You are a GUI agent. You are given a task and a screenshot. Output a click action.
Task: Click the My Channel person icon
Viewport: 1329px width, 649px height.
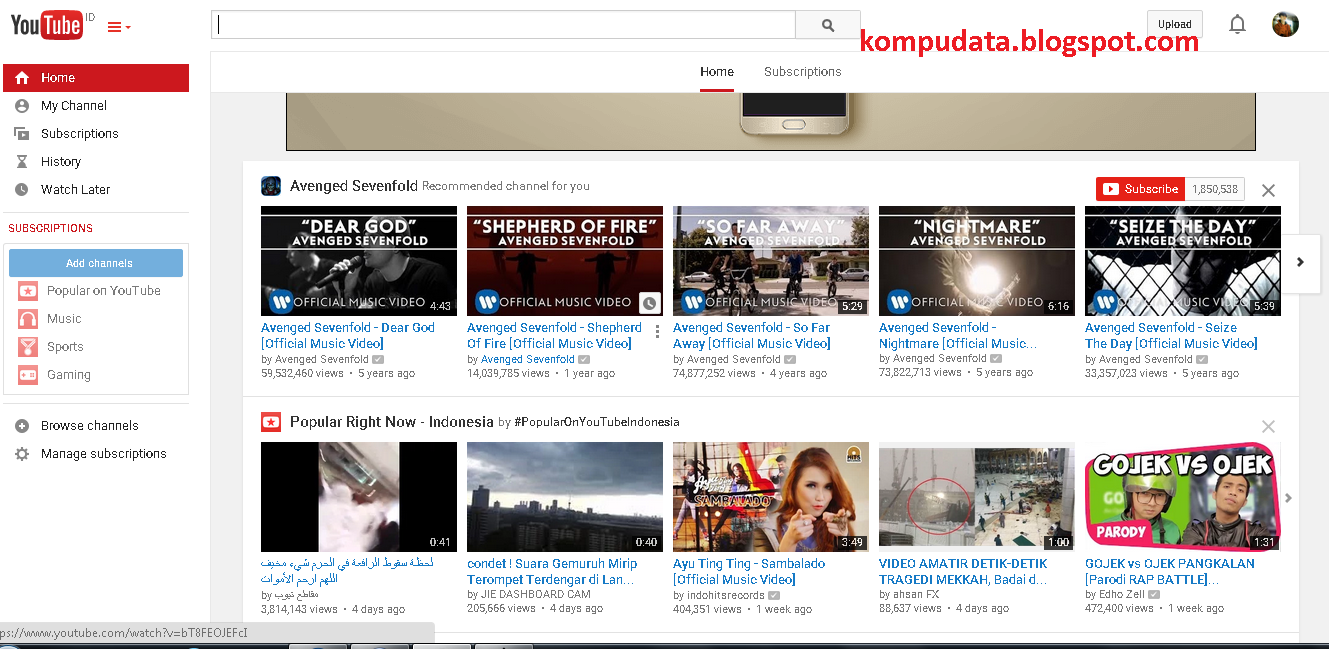click(x=22, y=106)
